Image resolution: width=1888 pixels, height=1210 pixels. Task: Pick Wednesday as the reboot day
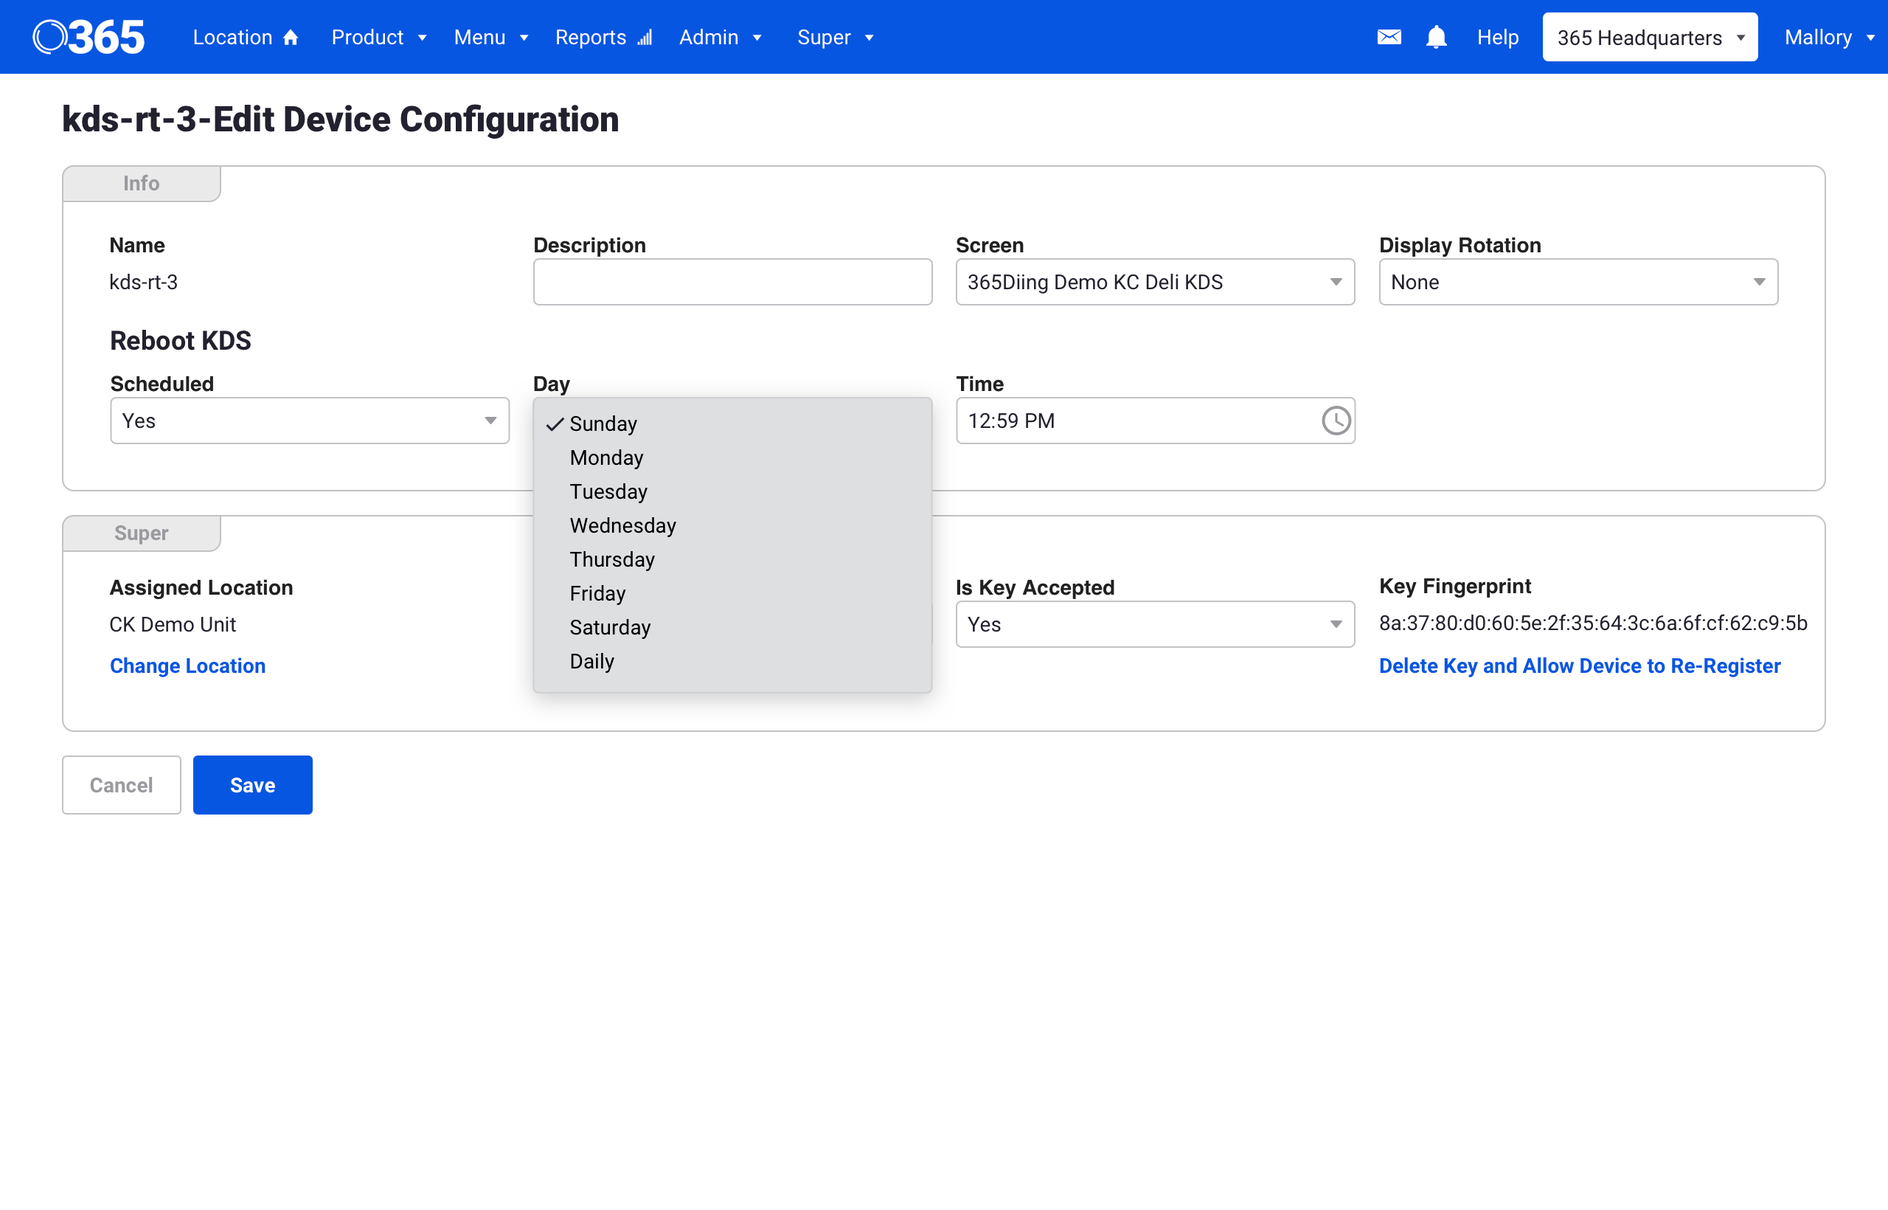click(x=622, y=526)
